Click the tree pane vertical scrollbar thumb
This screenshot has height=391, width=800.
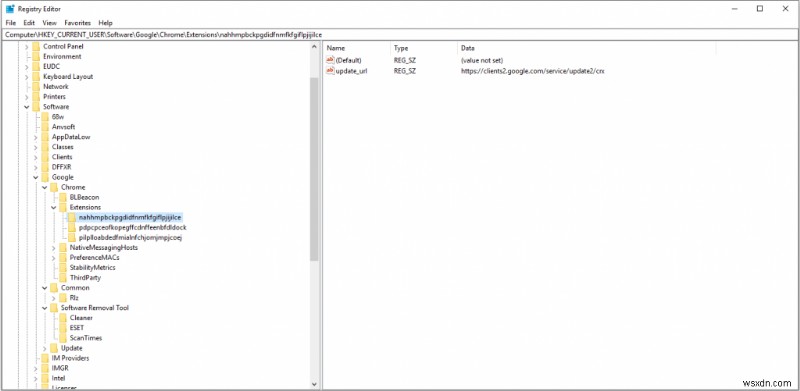click(x=314, y=168)
